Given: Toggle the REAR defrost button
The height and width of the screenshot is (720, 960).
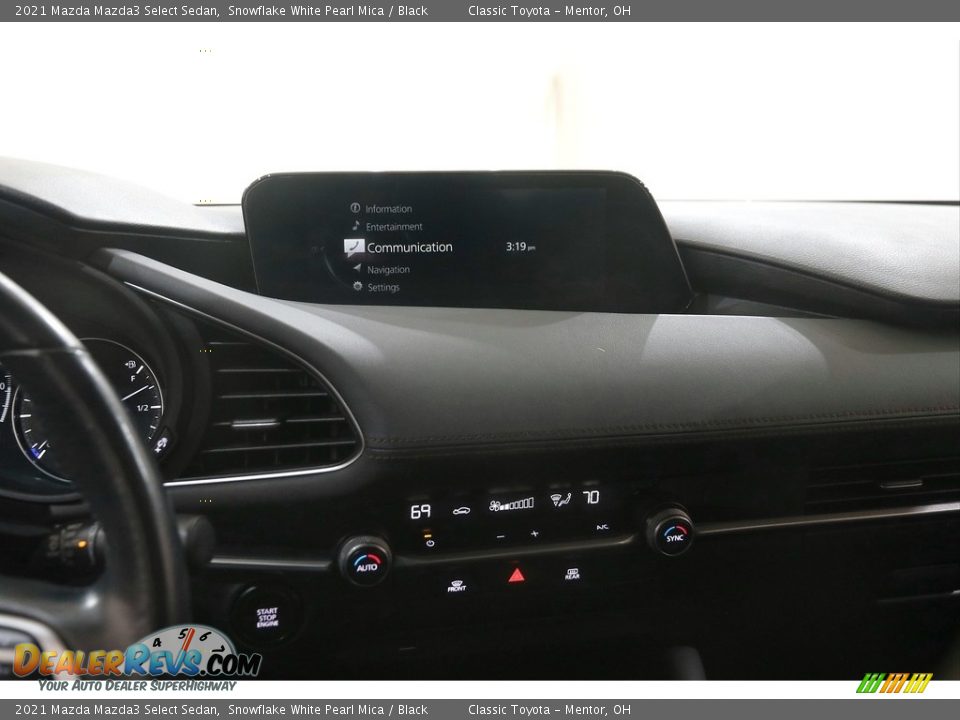Looking at the screenshot, I should tap(571, 574).
